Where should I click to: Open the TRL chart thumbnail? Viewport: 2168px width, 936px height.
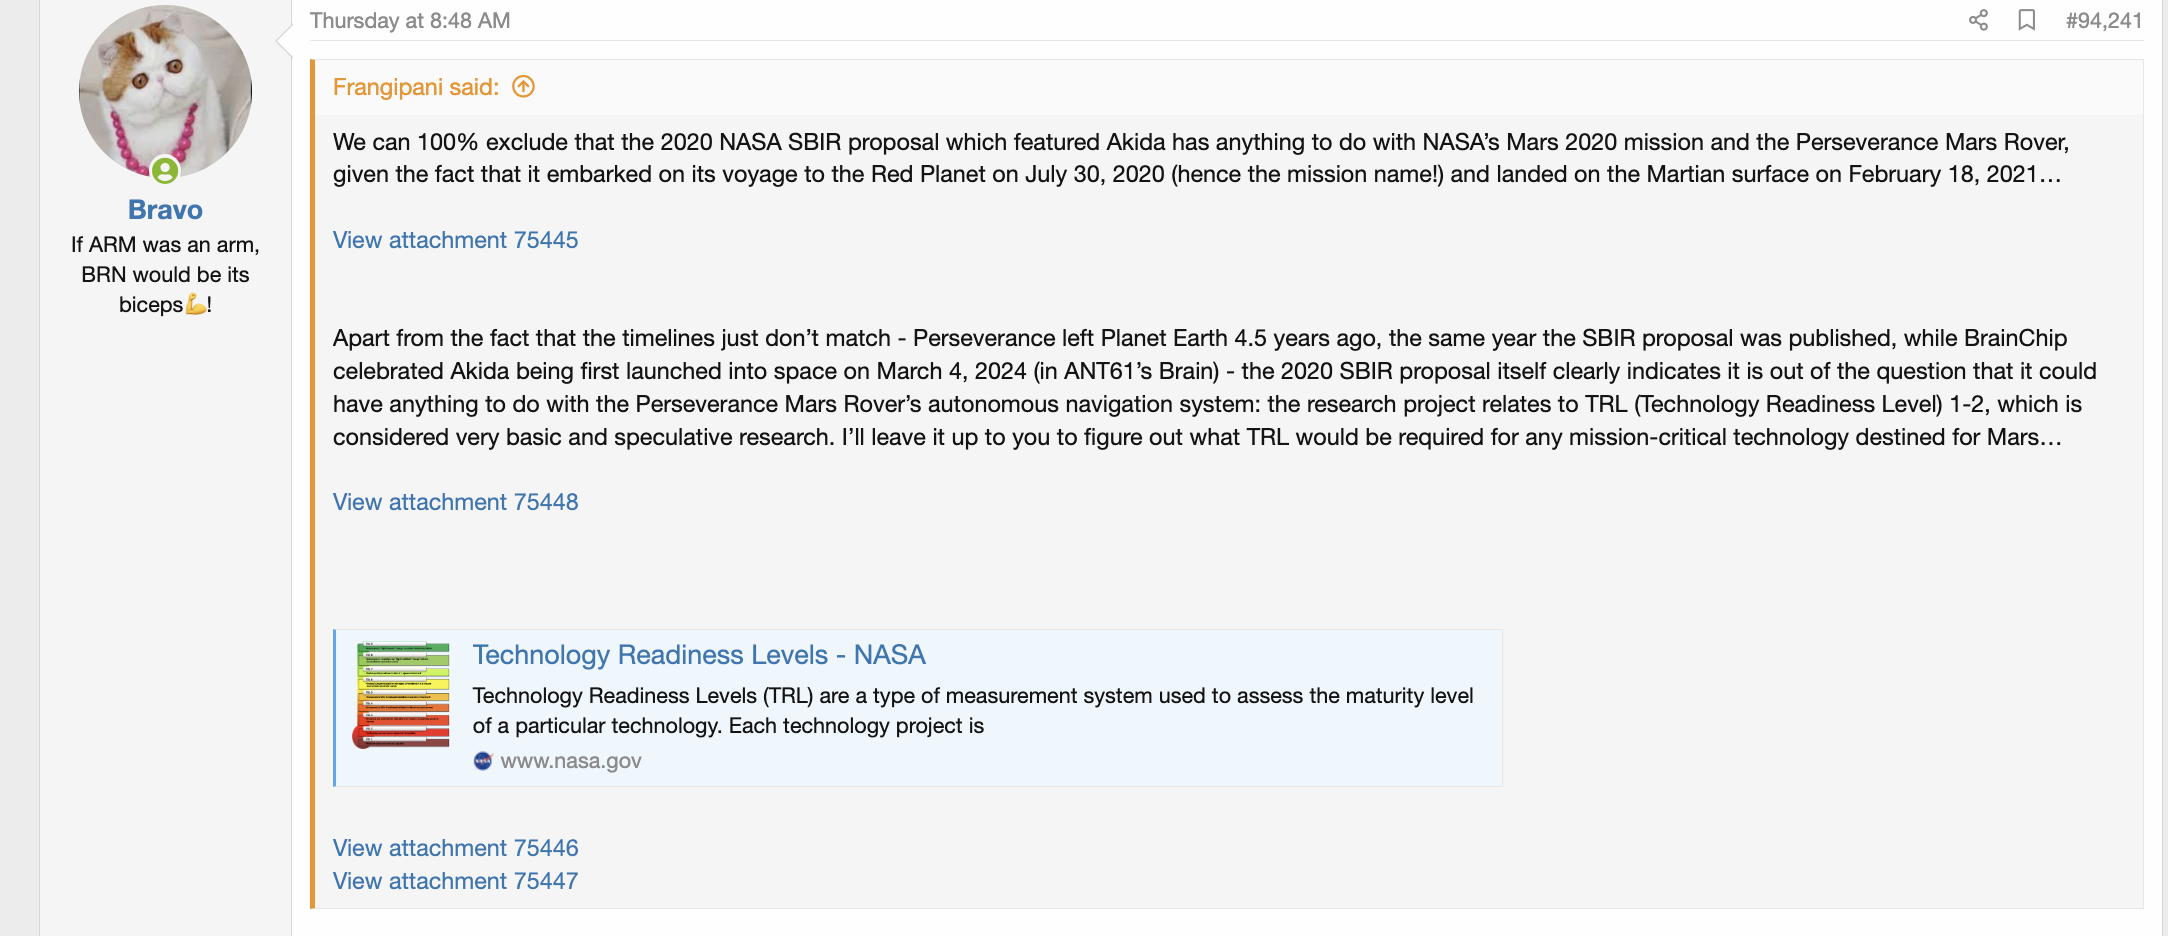coord(403,695)
